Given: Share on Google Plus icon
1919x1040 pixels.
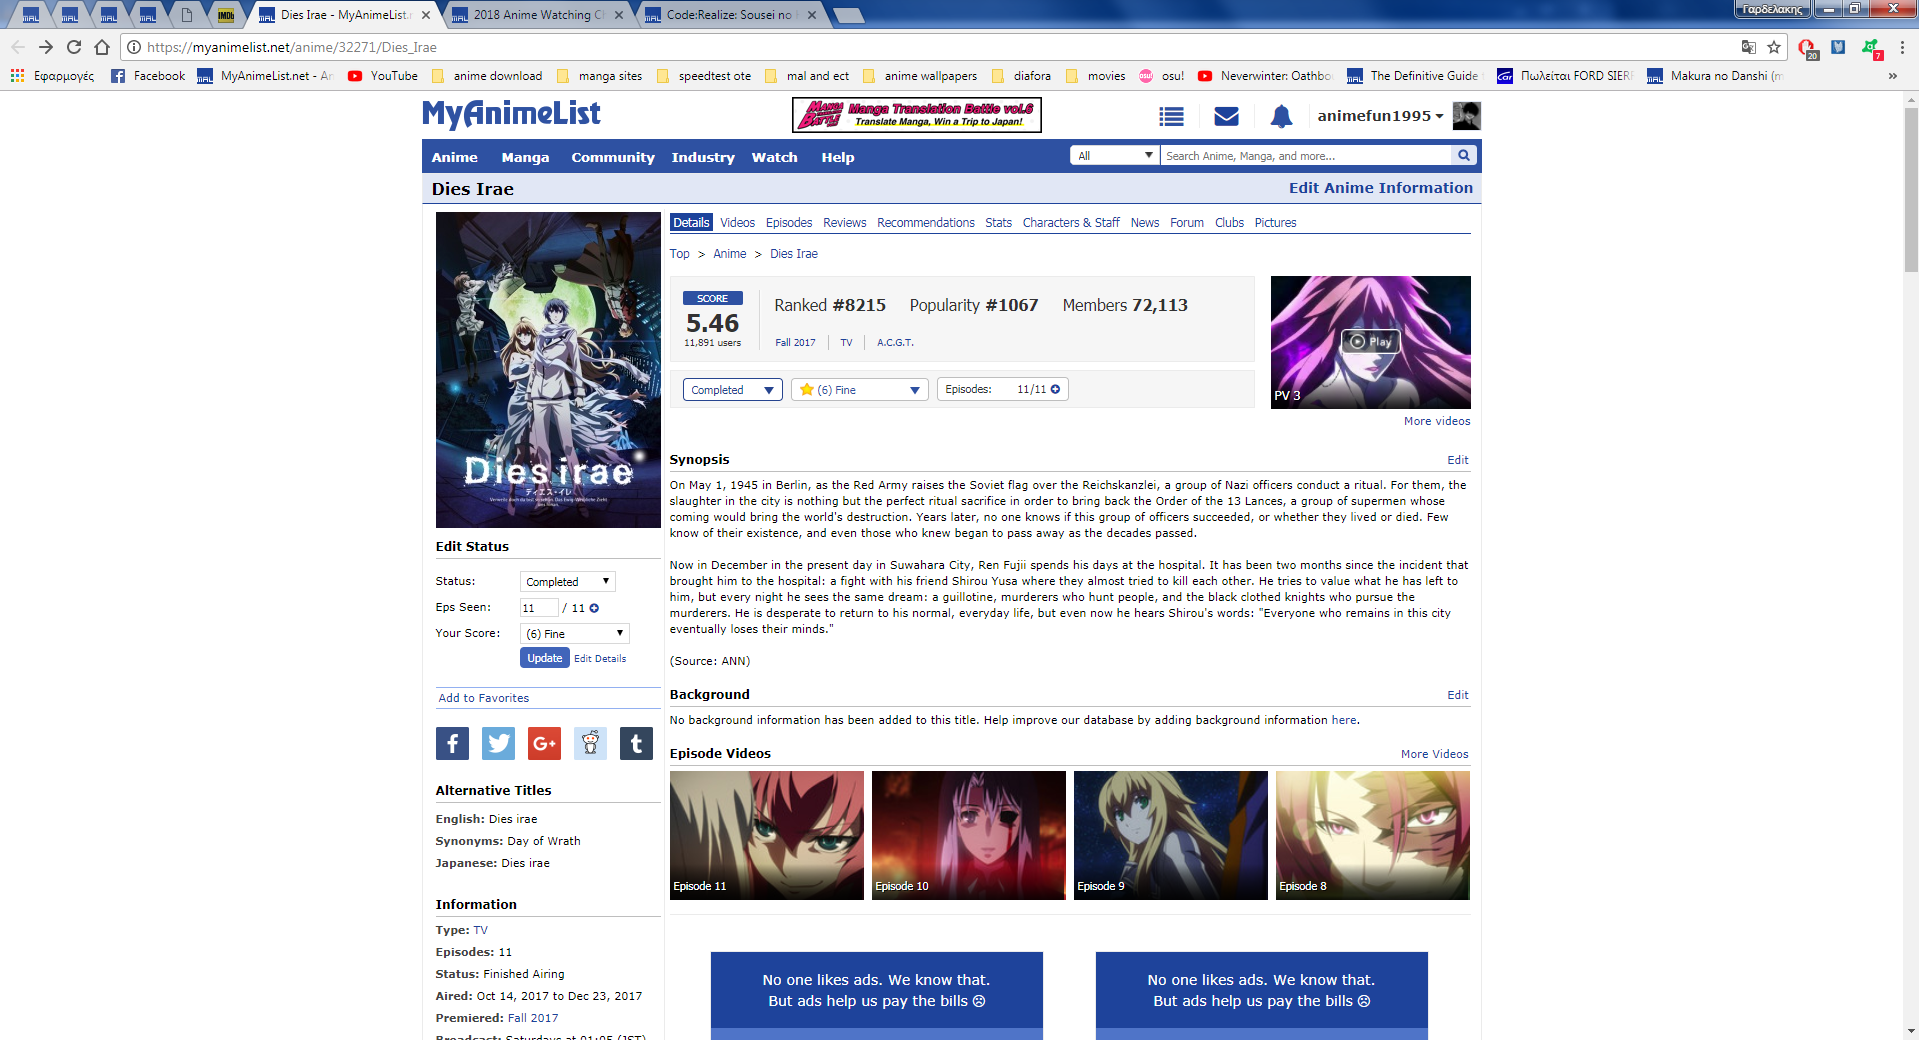Looking at the screenshot, I should (544, 743).
